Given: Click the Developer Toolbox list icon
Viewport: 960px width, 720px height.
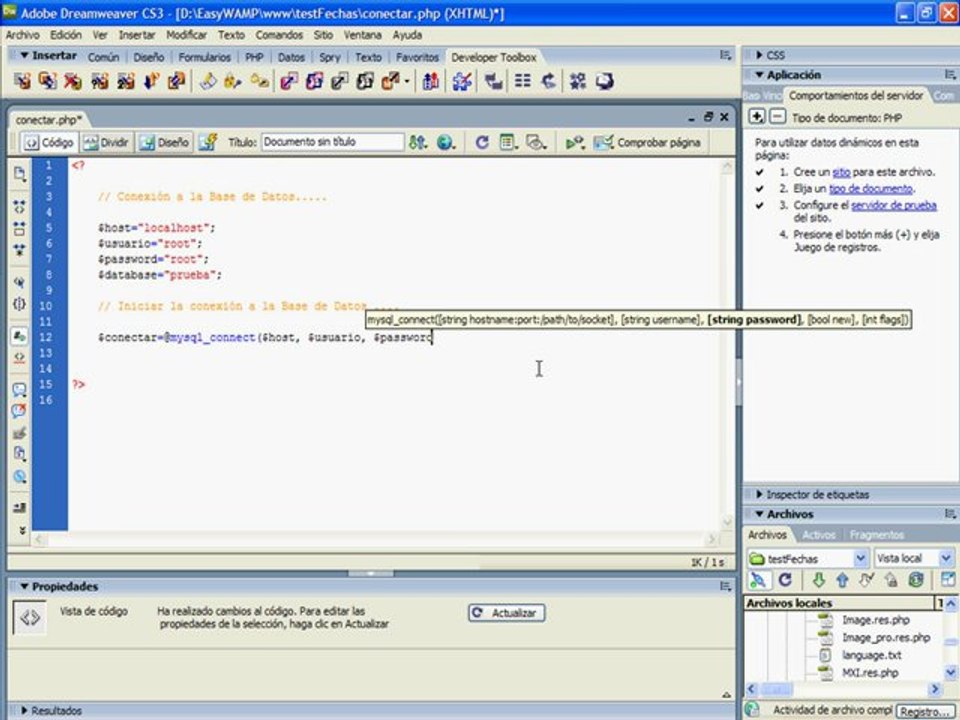Looking at the screenshot, I should [x=522, y=81].
